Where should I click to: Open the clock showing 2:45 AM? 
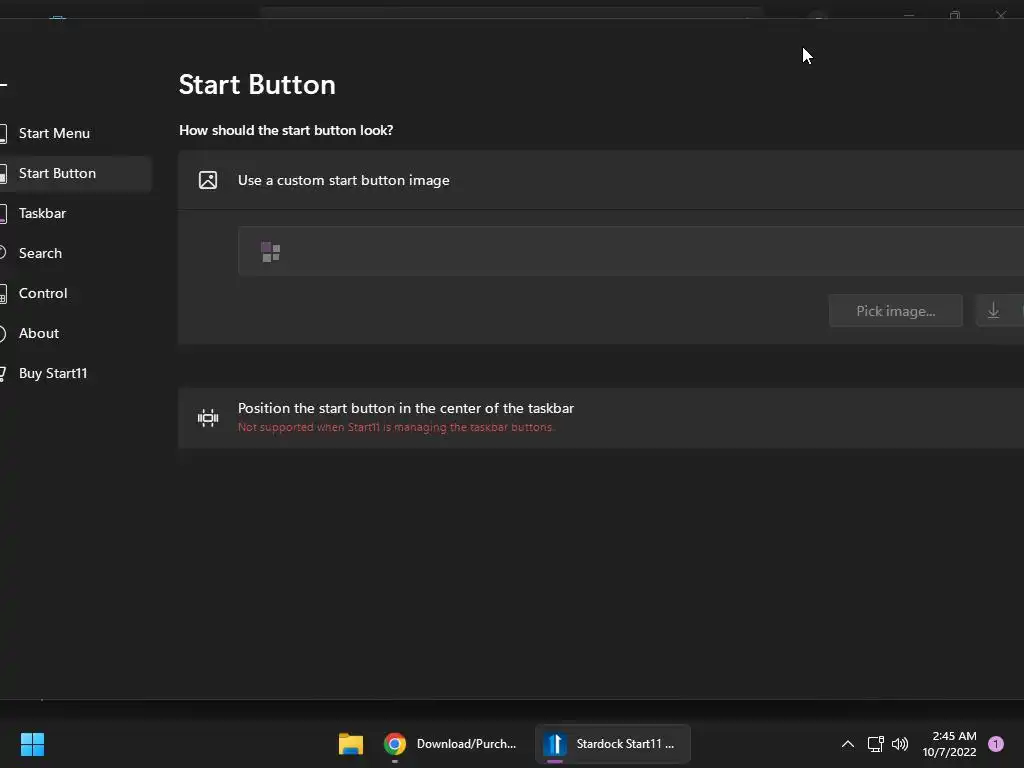(x=949, y=744)
